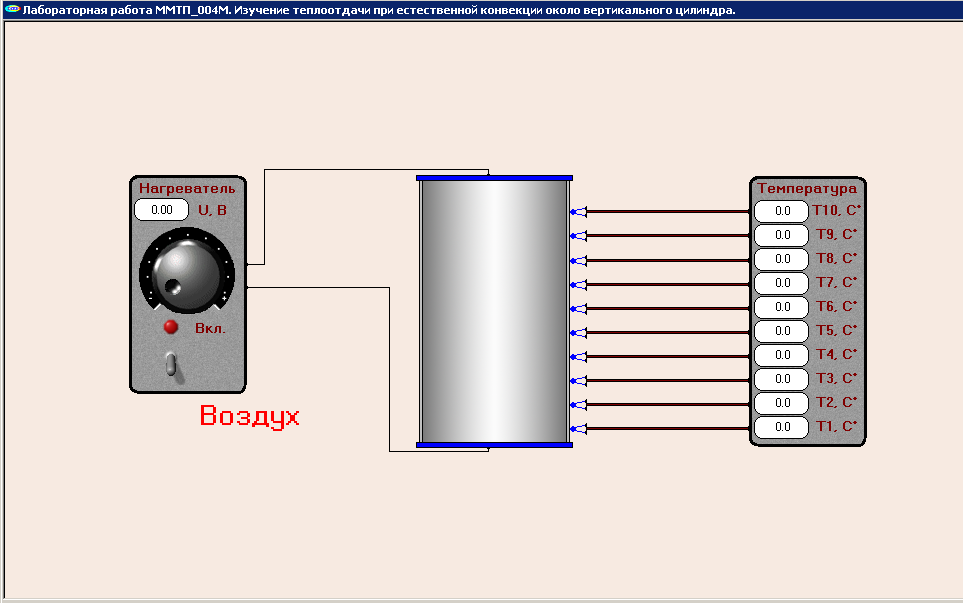Image resolution: width=963 pixels, height=603 pixels.
Task: Click the T9 temperature readout field
Action: pyautogui.click(x=781, y=235)
